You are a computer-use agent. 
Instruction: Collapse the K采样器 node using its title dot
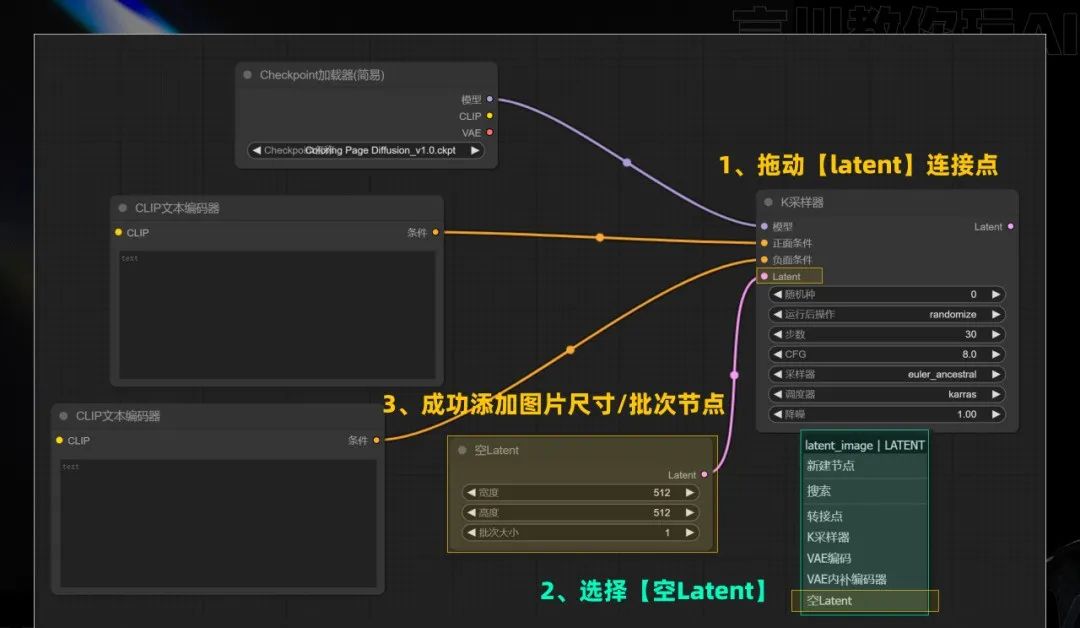(x=768, y=202)
